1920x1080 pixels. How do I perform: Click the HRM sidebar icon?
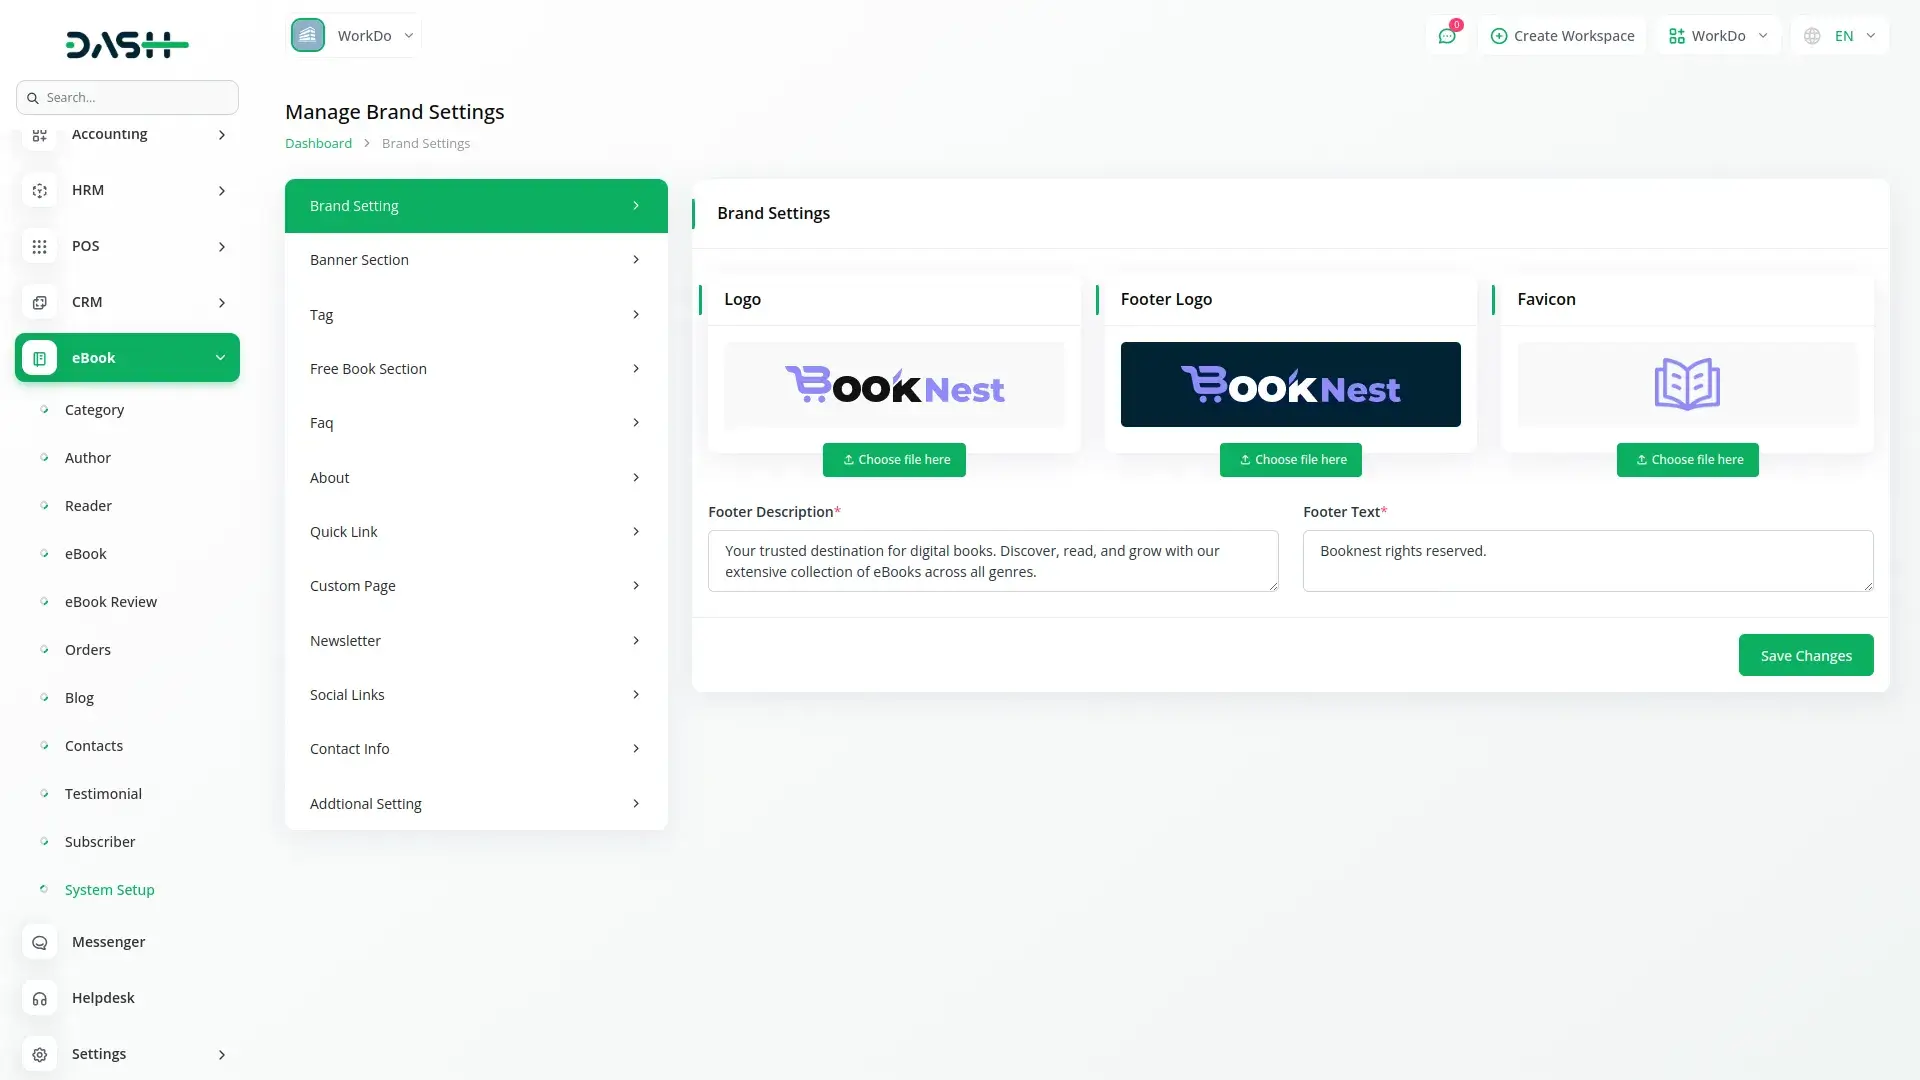tap(40, 190)
